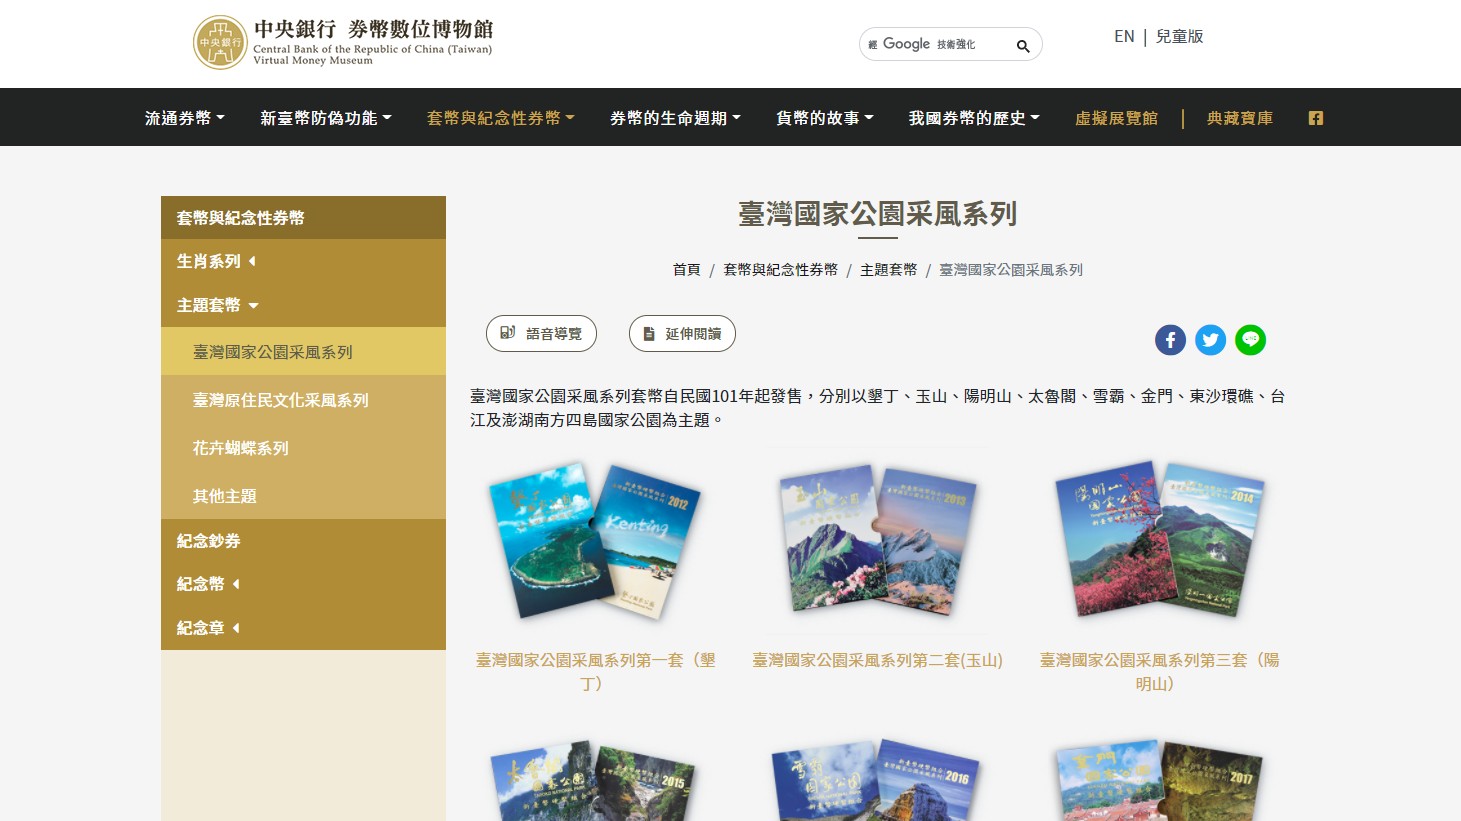1461x821 pixels.
Task: Share the page via the Twitter icon
Action: (1210, 340)
